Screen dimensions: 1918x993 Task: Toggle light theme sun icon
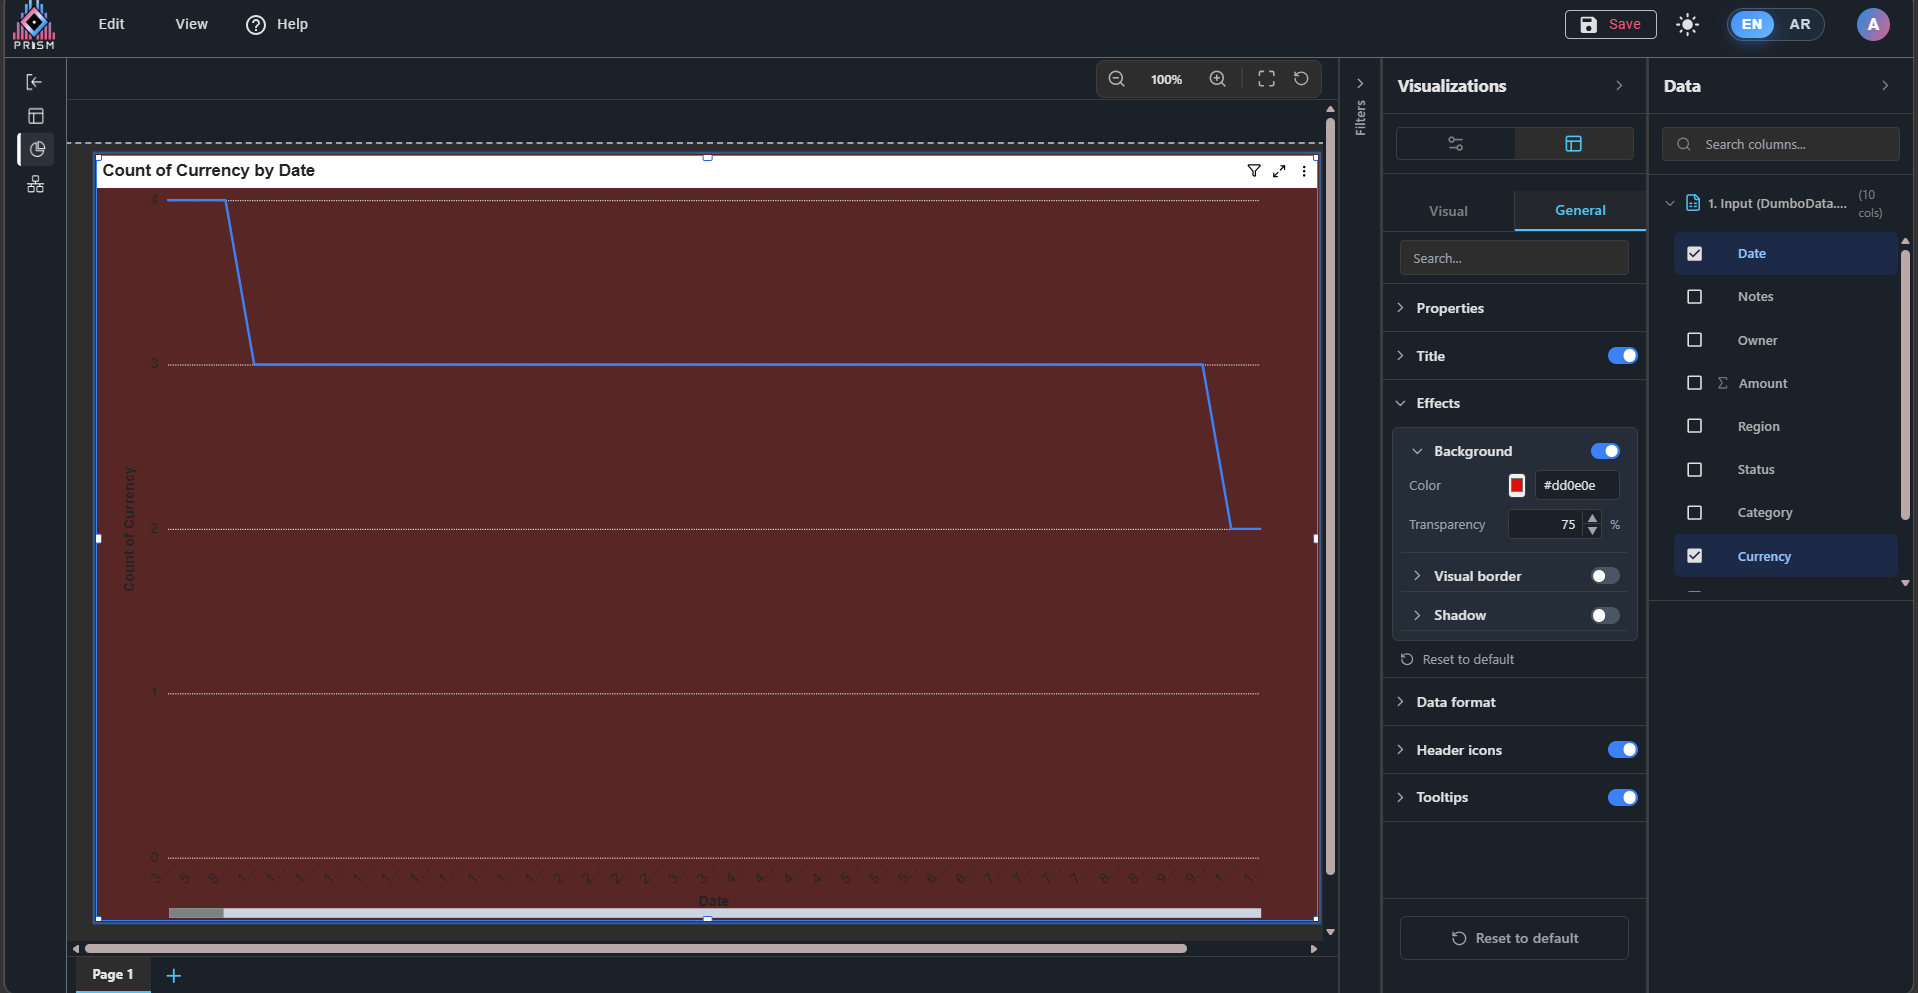tap(1687, 25)
